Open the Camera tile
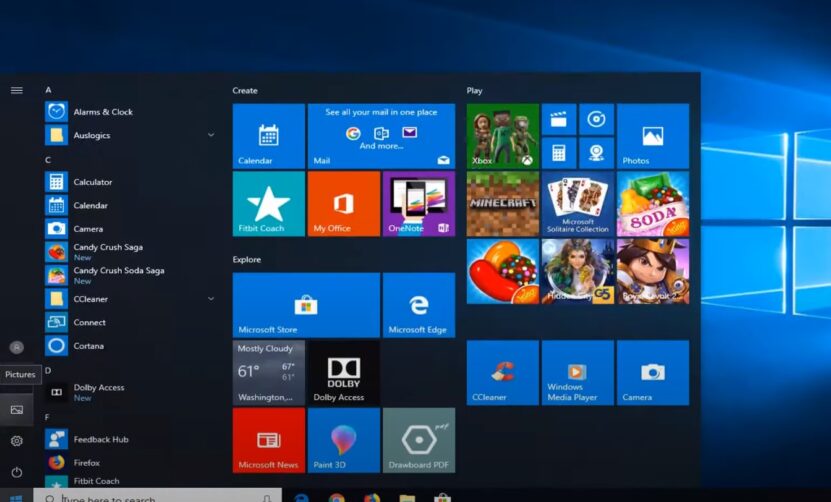Viewport: 831px width, 502px height. coord(653,373)
